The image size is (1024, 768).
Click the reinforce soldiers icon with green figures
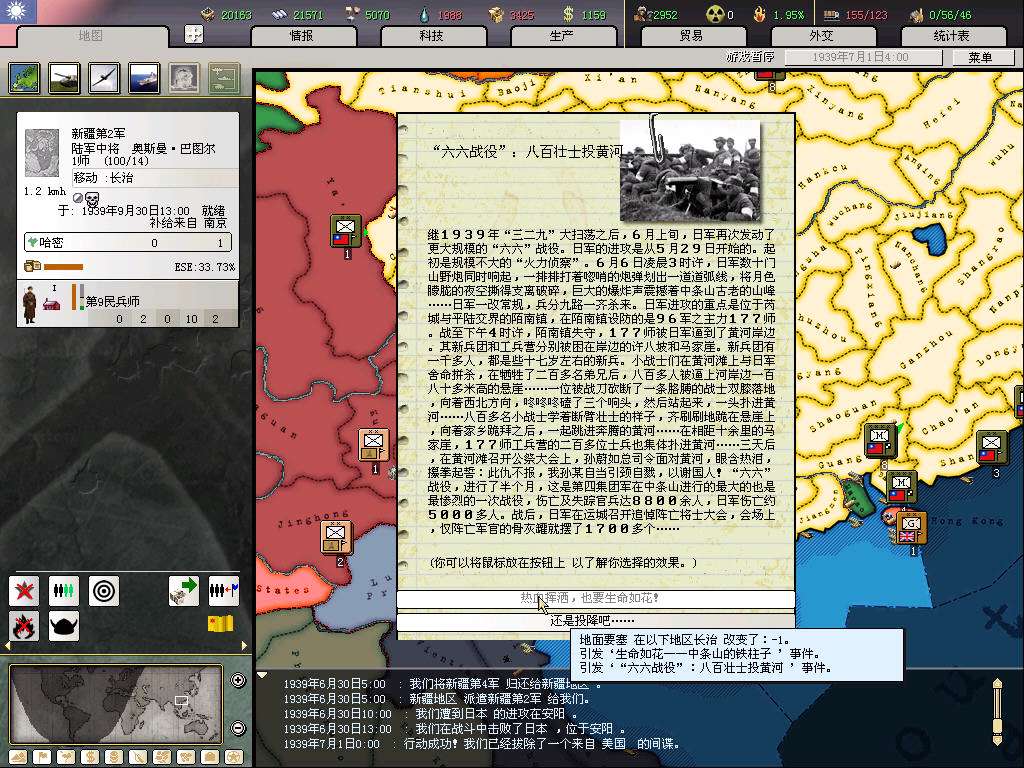coord(64,591)
